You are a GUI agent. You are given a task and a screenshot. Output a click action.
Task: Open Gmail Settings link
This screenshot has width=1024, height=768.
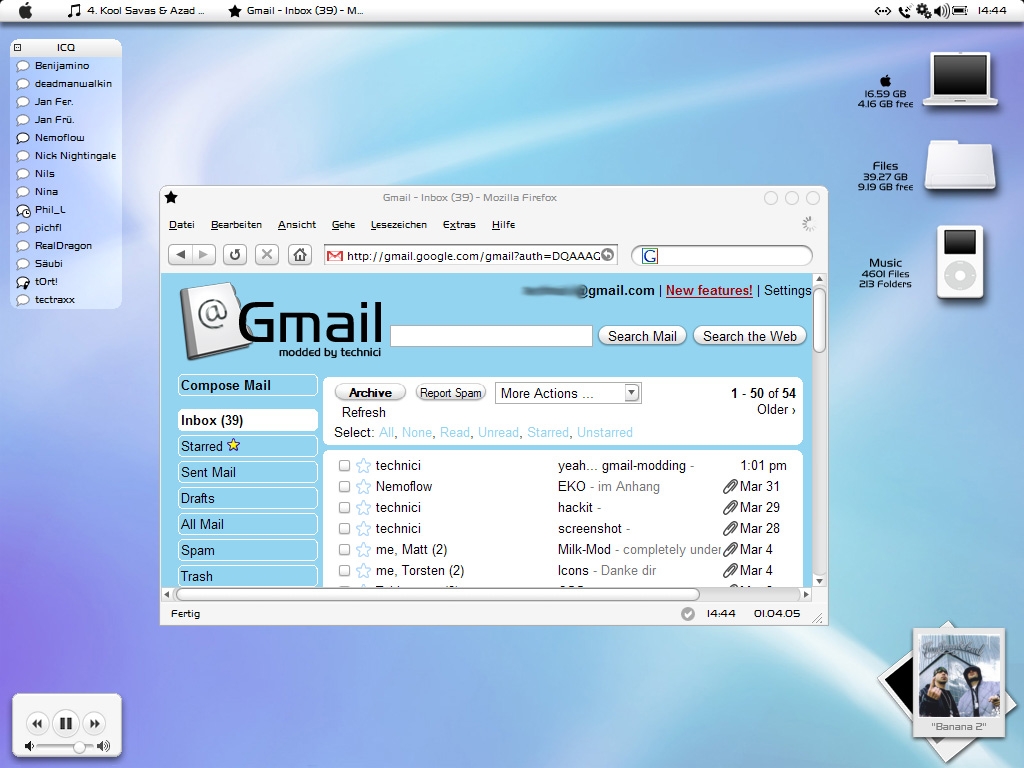[x=788, y=291]
